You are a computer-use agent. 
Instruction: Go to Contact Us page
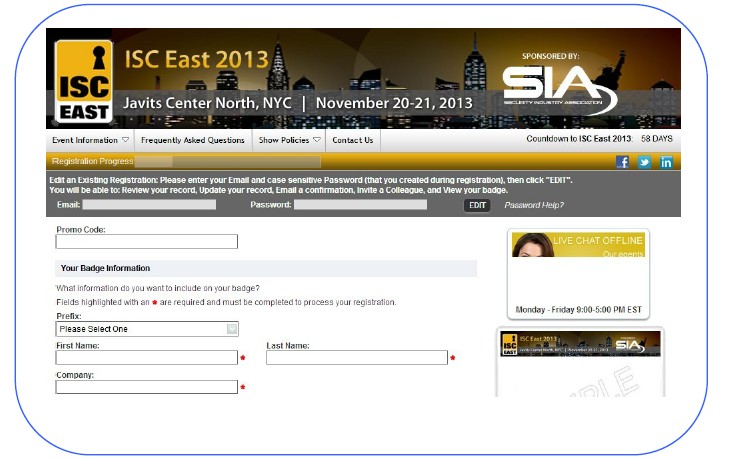352,140
